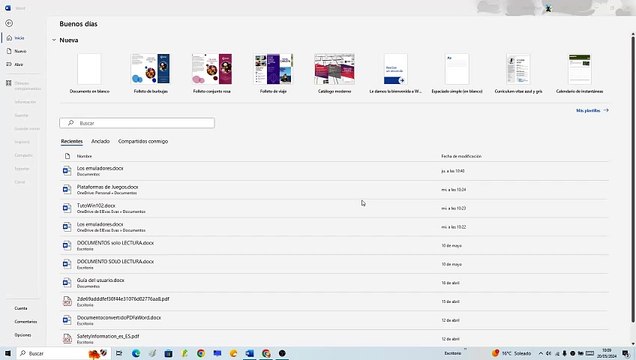Click the Word icon beside TutoWin102.docx

click(x=67, y=208)
